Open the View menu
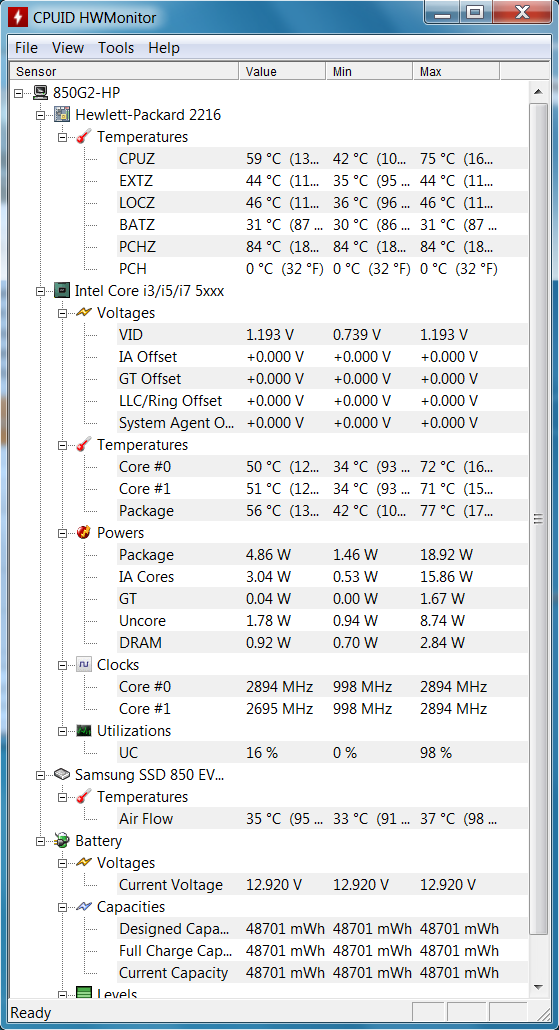Viewport: 559px width, 1030px height. (68, 48)
